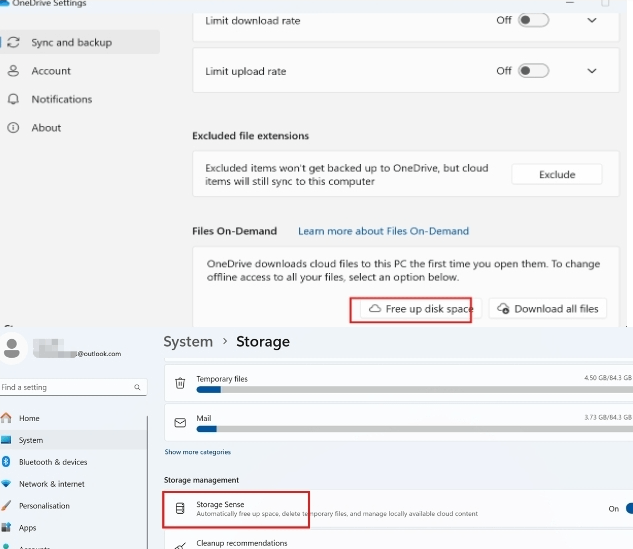Toggle the Limit upload rate switch
The image size is (633, 549).
coord(533,71)
